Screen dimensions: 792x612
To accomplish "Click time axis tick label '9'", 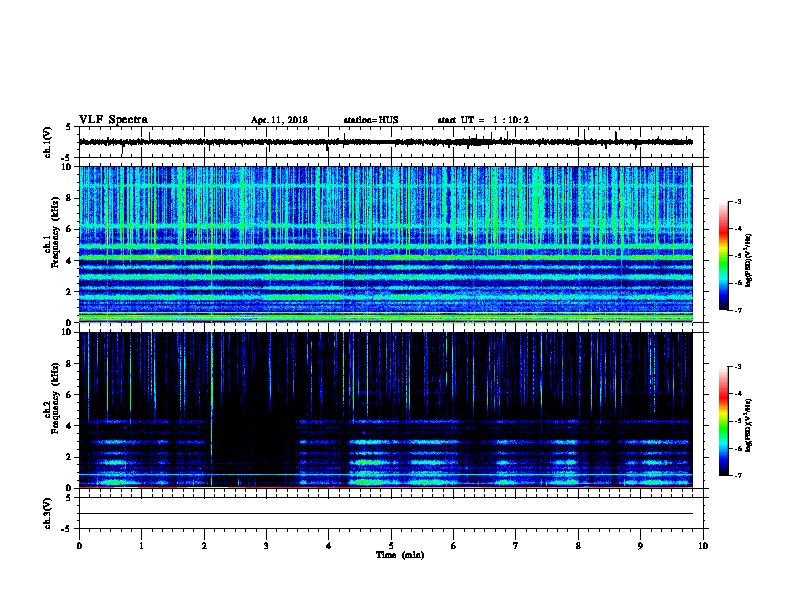I will 640,546.
